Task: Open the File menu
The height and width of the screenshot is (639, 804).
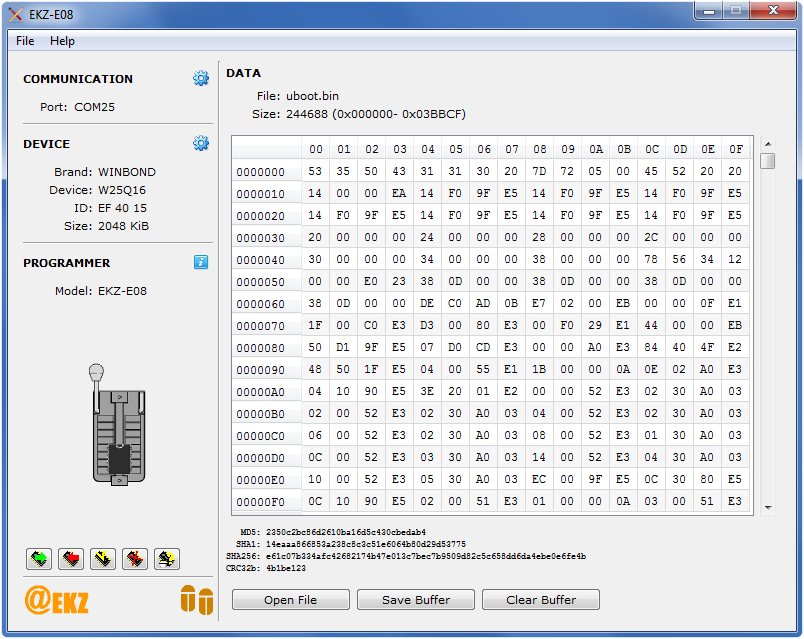Action: click(x=25, y=41)
